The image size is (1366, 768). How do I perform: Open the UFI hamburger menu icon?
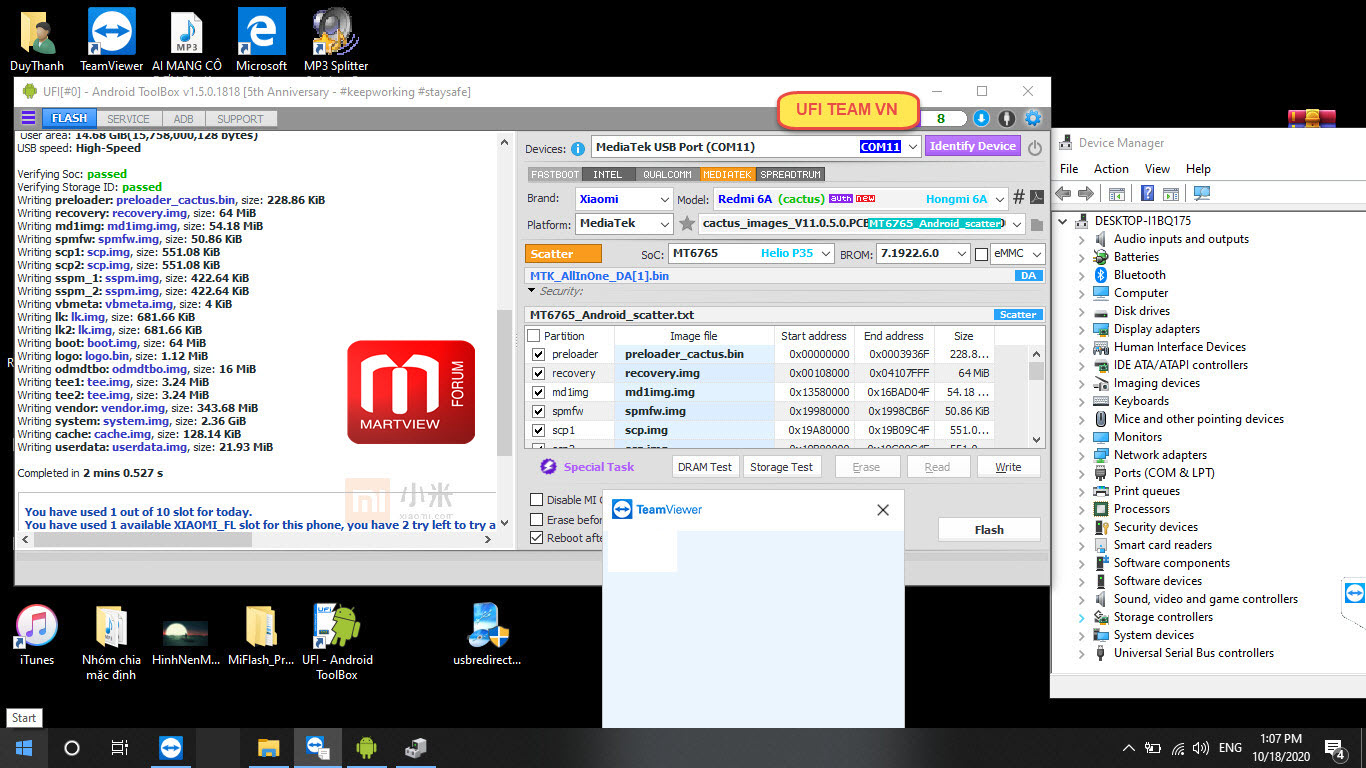28,118
